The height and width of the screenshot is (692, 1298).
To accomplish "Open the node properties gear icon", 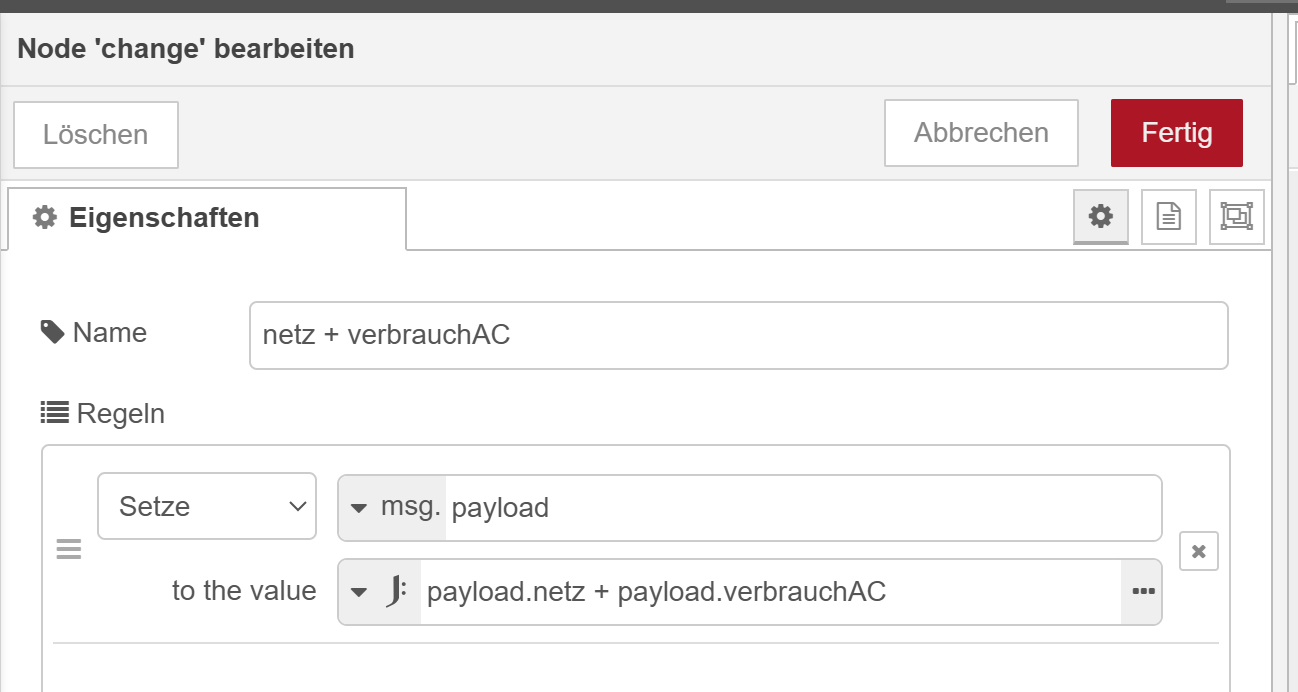I will point(1101,216).
